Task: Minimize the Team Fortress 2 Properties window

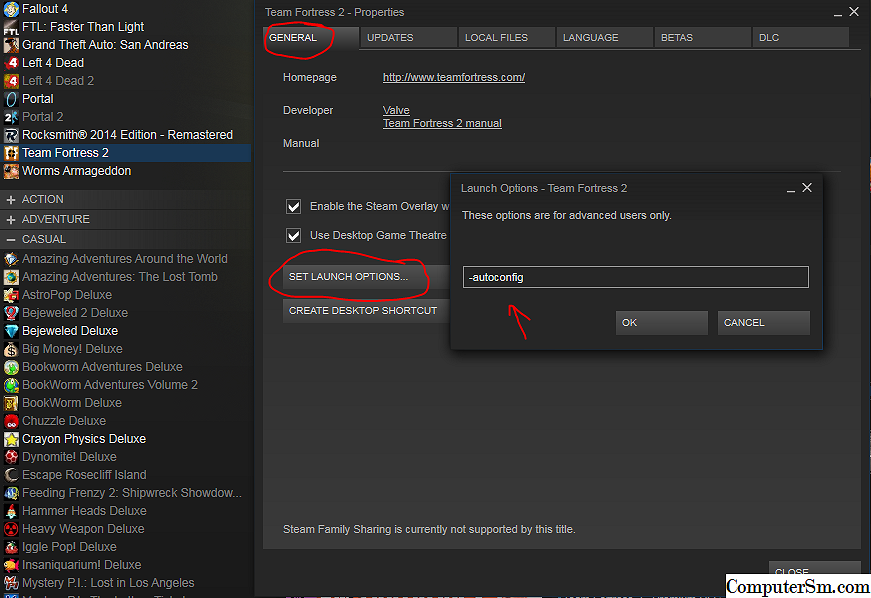Action: [838, 14]
